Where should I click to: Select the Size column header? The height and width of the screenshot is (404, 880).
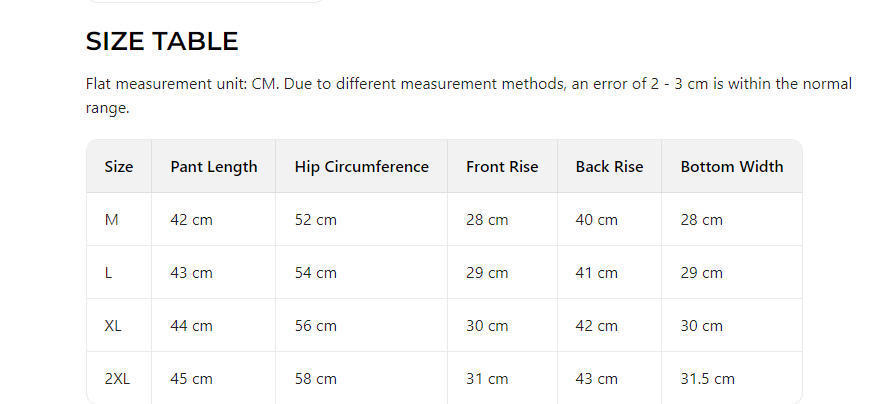[x=119, y=167]
